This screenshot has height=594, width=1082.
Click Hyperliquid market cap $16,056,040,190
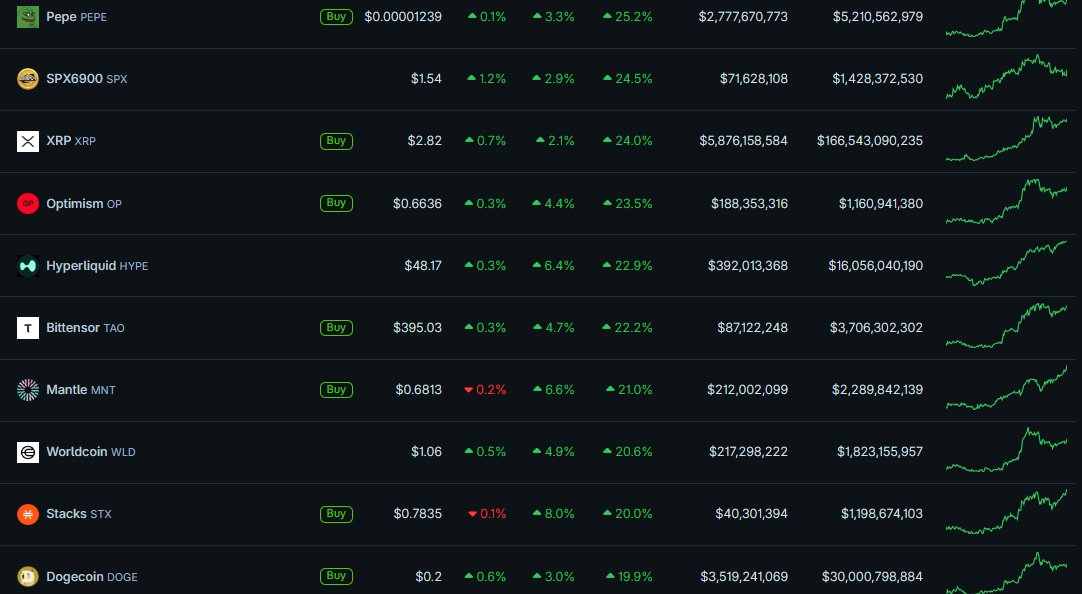point(876,266)
